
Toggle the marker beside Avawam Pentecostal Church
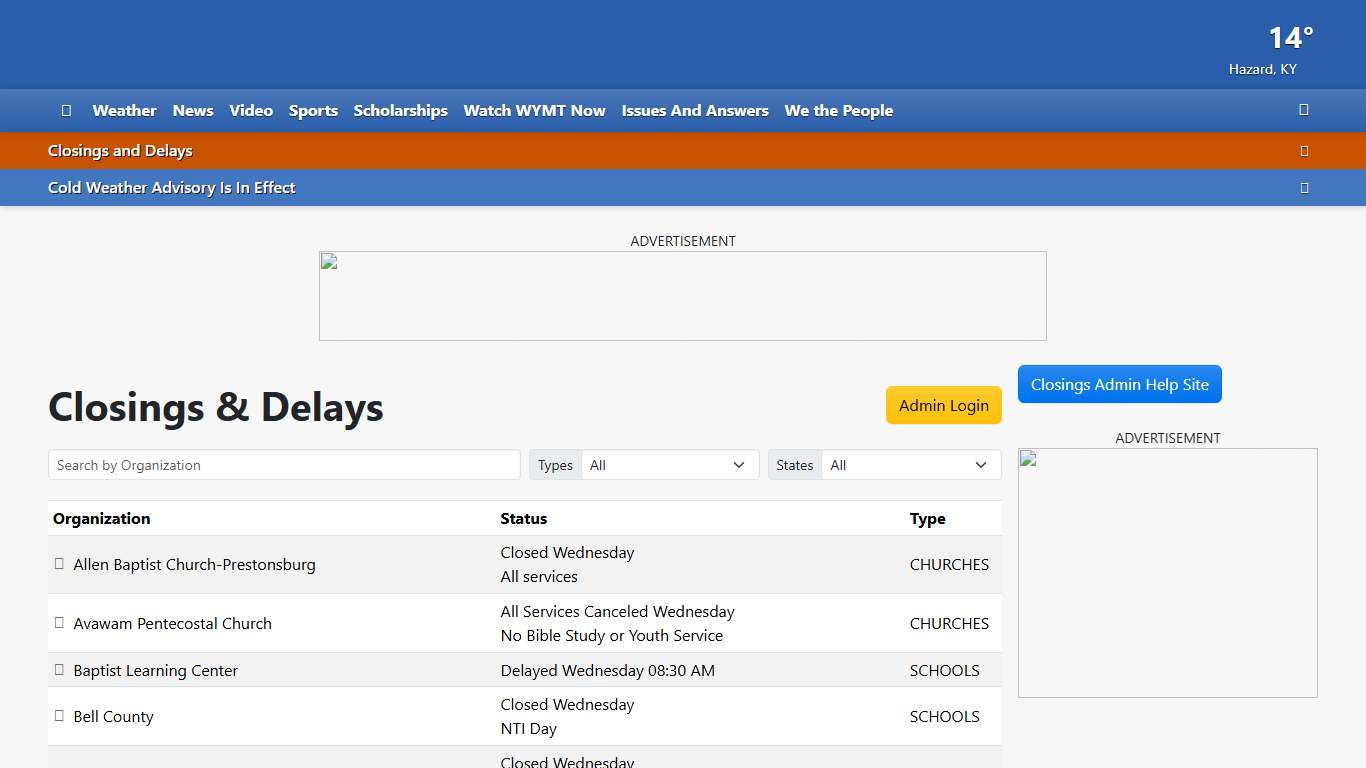click(59, 623)
